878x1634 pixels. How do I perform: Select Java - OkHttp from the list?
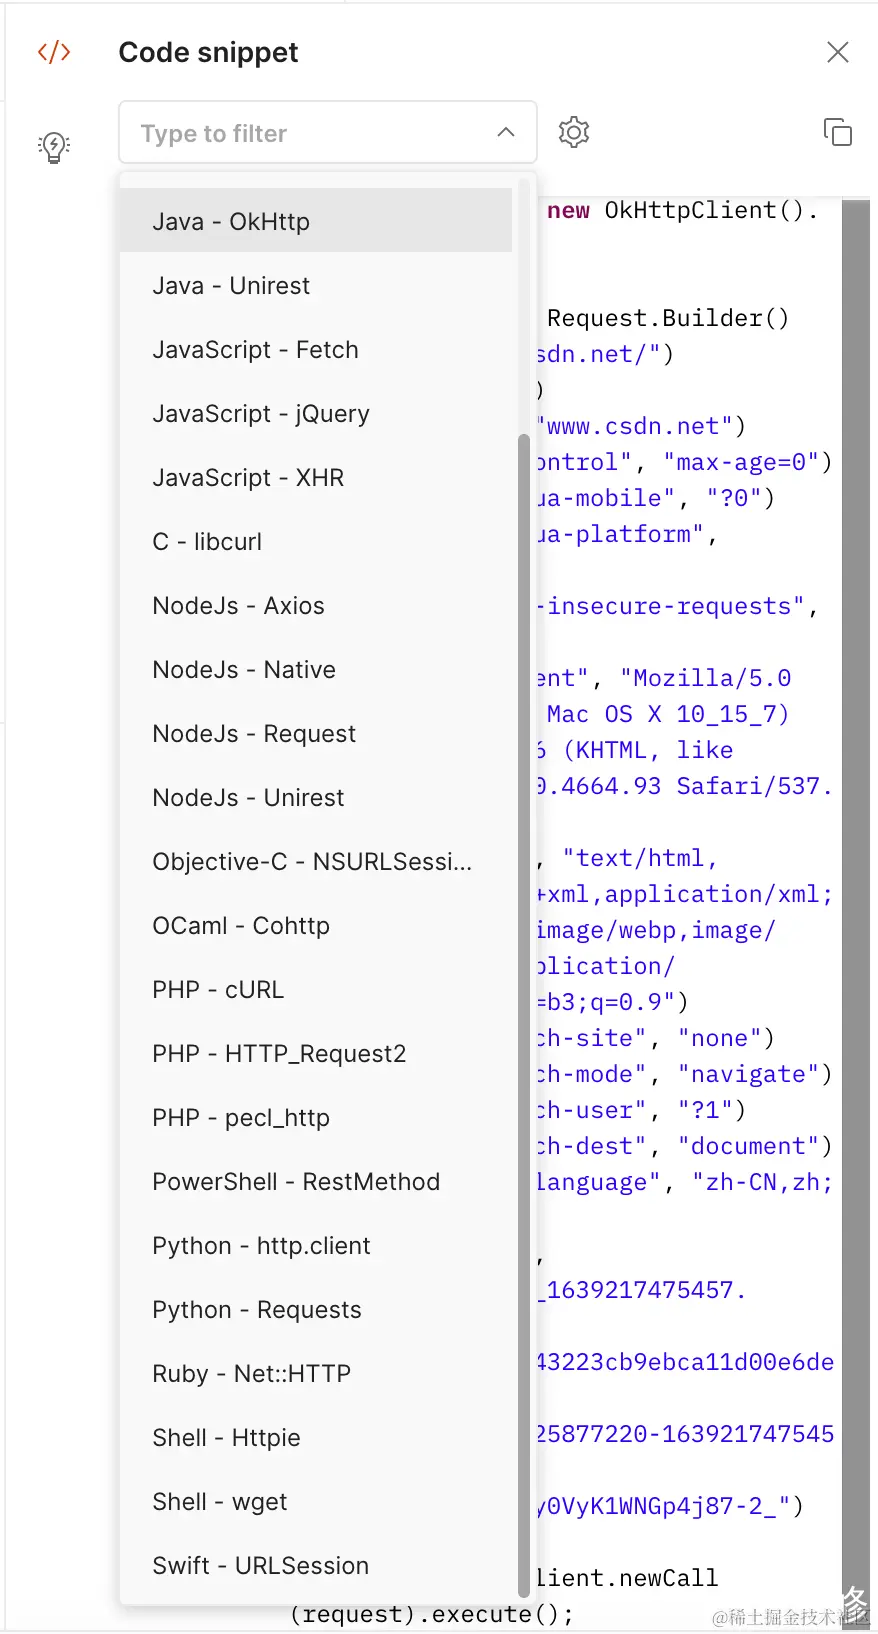tap(316, 221)
